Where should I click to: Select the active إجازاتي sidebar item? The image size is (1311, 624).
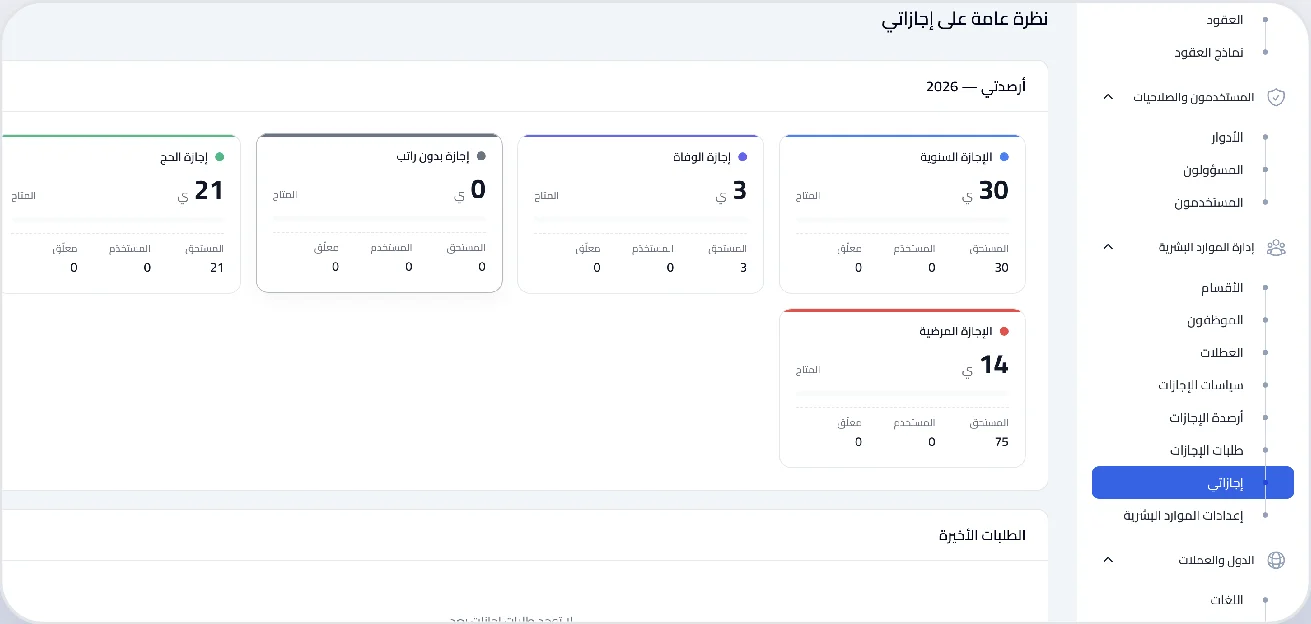click(1193, 482)
